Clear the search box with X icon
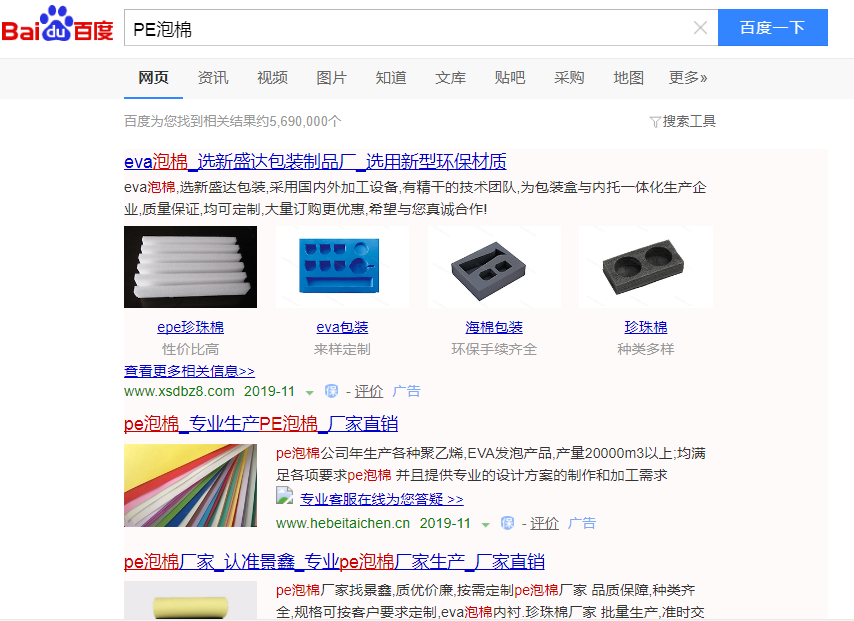Screen dimensions: 854x621 (700, 28)
